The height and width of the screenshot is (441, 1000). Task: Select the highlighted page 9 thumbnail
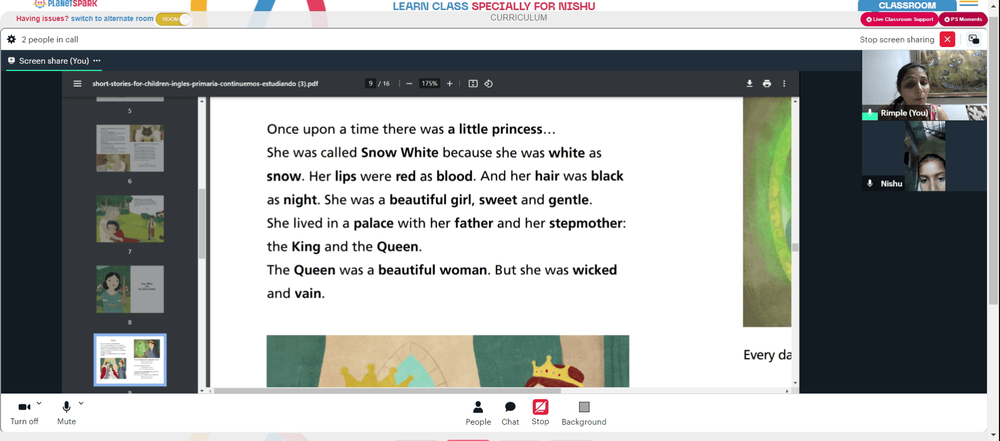[130, 360]
